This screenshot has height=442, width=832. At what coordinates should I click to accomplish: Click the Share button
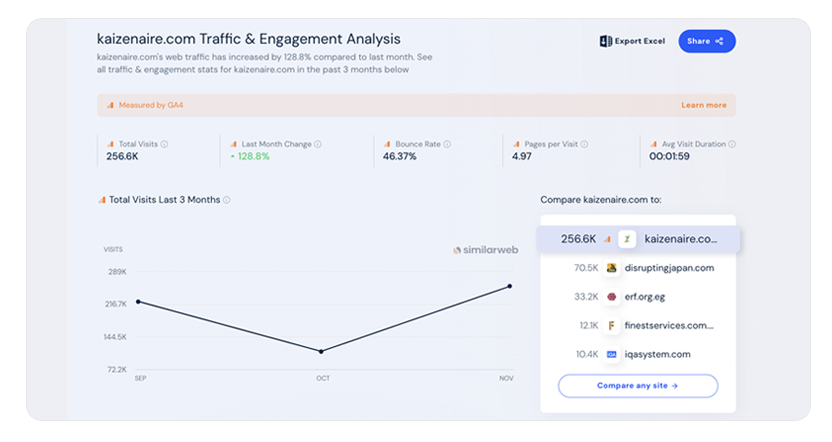pyautogui.click(x=707, y=41)
